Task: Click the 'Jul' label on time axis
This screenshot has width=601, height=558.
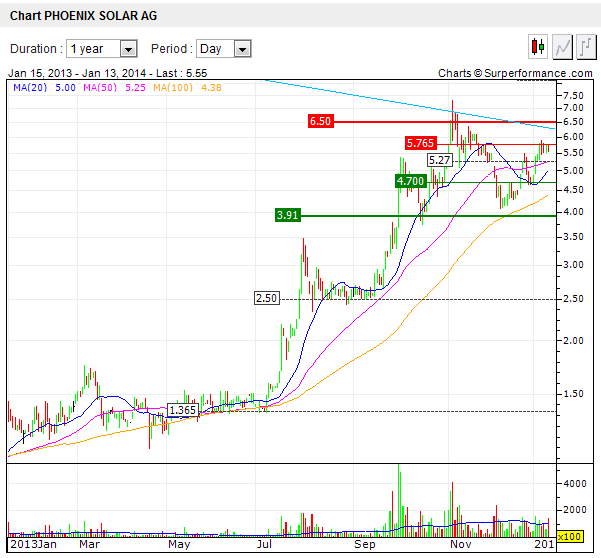Action: [x=264, y=544]
